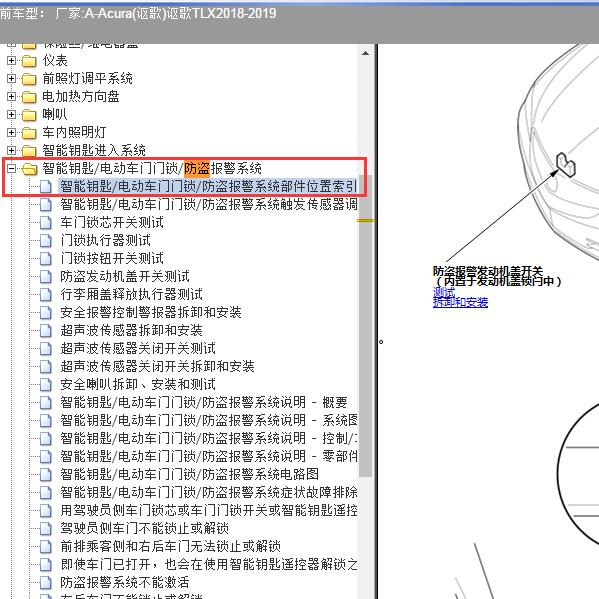
Task: Click document icon beside 系统说明 - 概要
Action: coord(45,402)
